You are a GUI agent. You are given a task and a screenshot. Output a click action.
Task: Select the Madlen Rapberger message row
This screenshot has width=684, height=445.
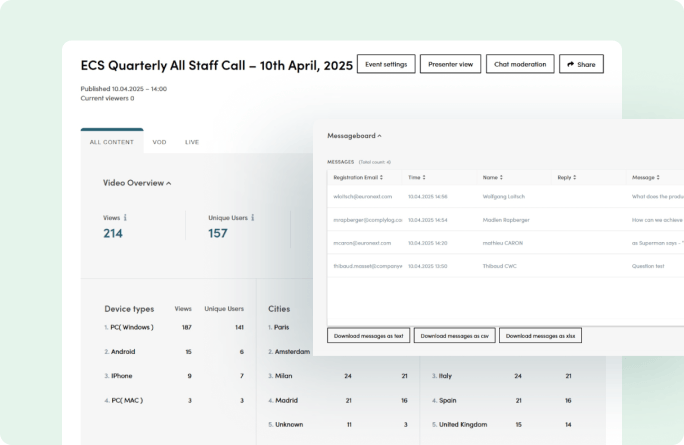pyautogui.click(x=506, y=220)
